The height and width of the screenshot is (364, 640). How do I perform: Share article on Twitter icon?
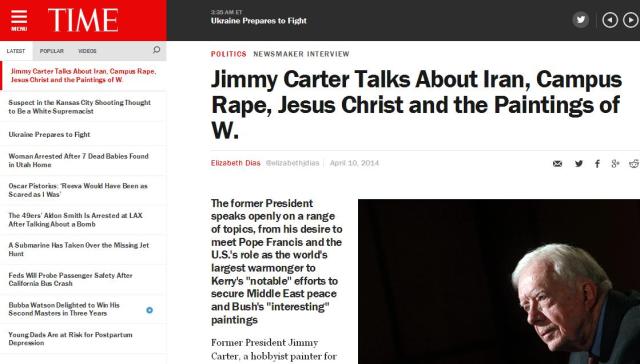click(579, 164)
